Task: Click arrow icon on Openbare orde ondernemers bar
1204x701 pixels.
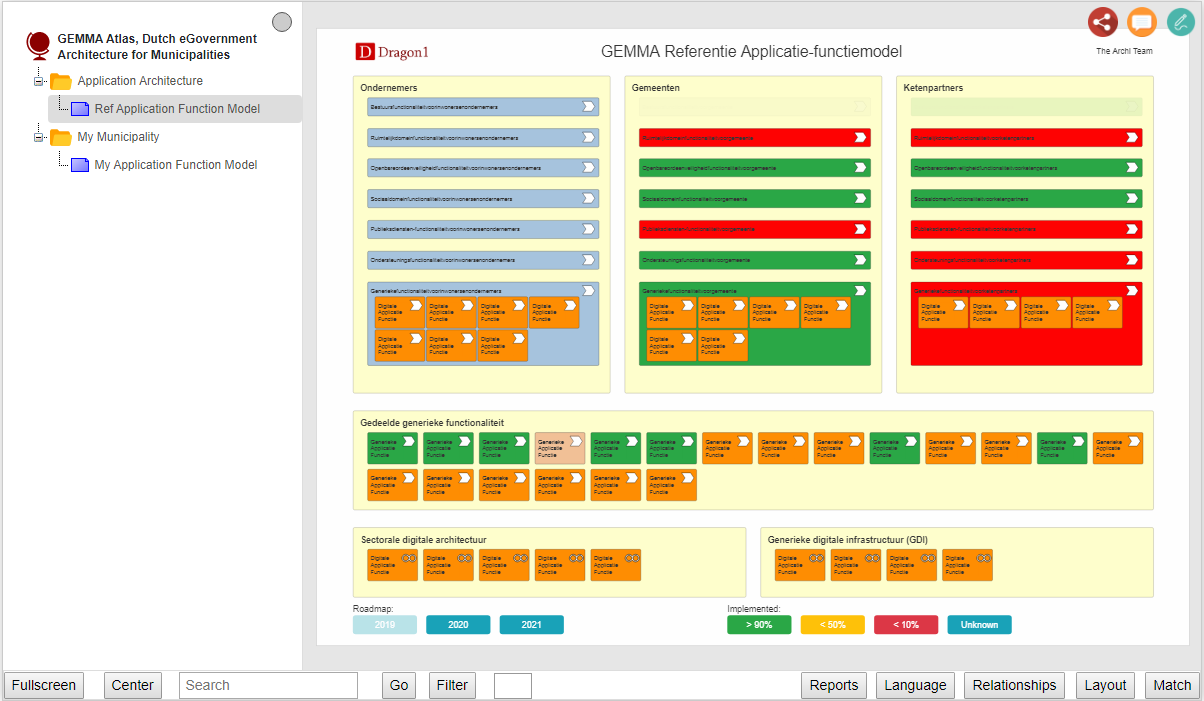Action: pyautogui.click(x=589, y=168)
